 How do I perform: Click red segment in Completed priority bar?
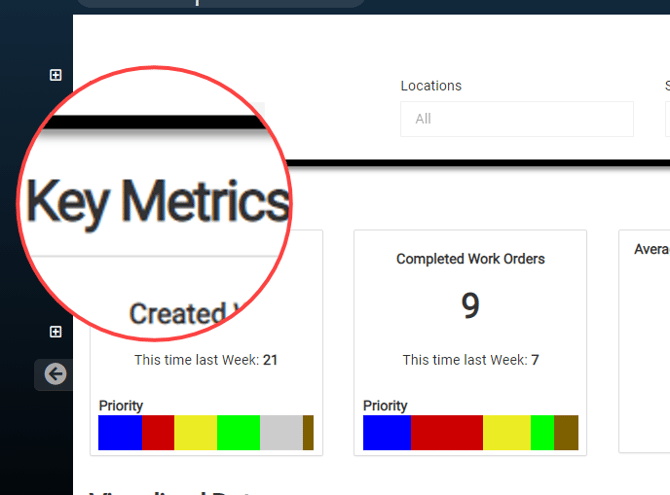coord(447,433)
